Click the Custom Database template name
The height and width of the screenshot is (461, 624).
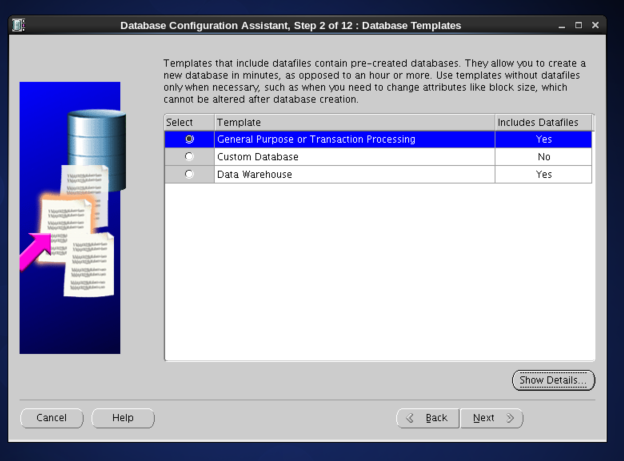click(x=258, y=157)
